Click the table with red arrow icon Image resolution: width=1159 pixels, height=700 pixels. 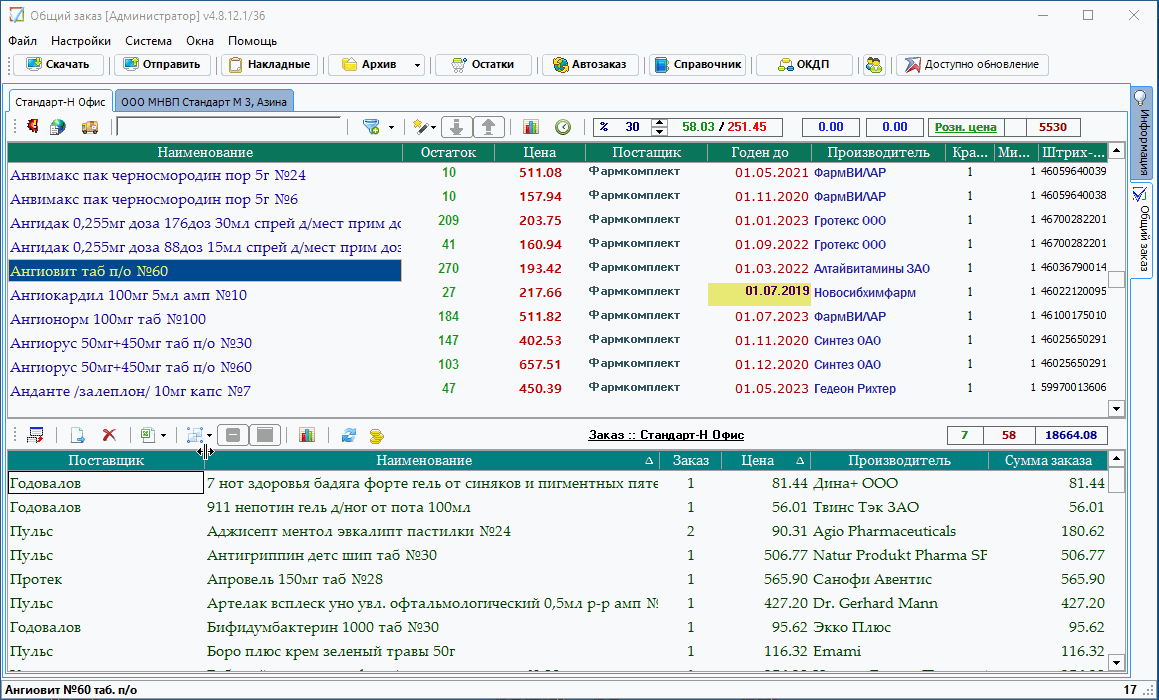(35, 435)
